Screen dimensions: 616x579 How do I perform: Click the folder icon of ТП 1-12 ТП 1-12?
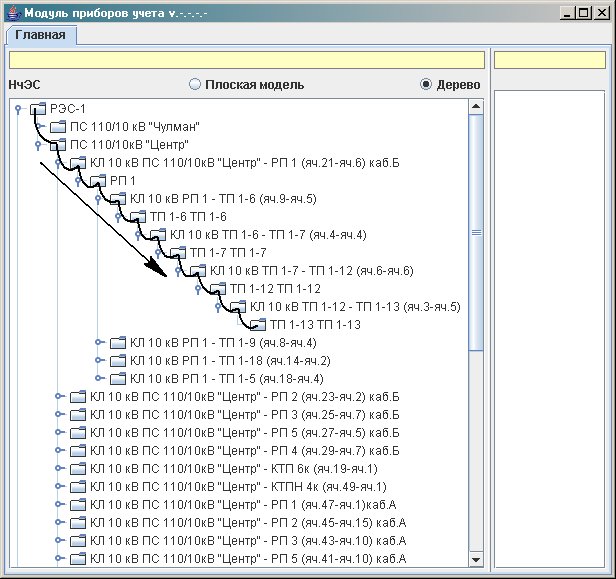(x=218, y=289)
